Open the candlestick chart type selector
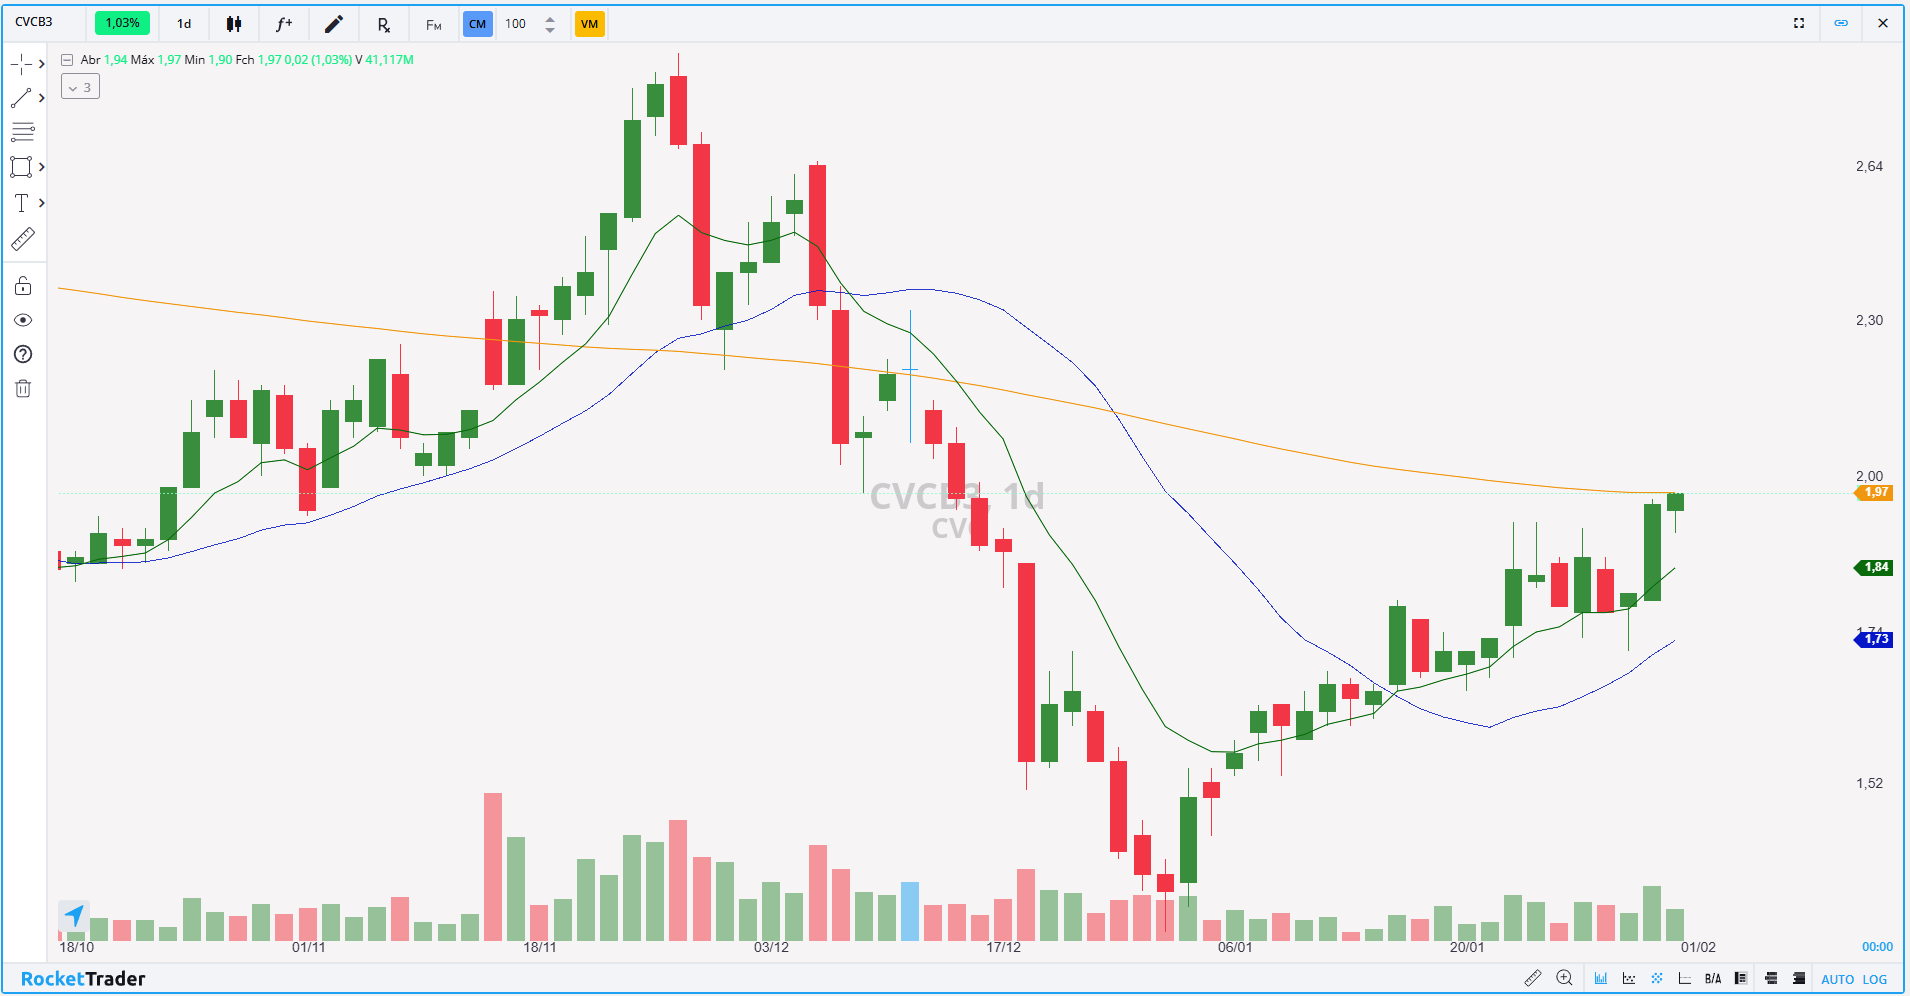Viewport: 1910px width, 996px height. pos(234,24)
